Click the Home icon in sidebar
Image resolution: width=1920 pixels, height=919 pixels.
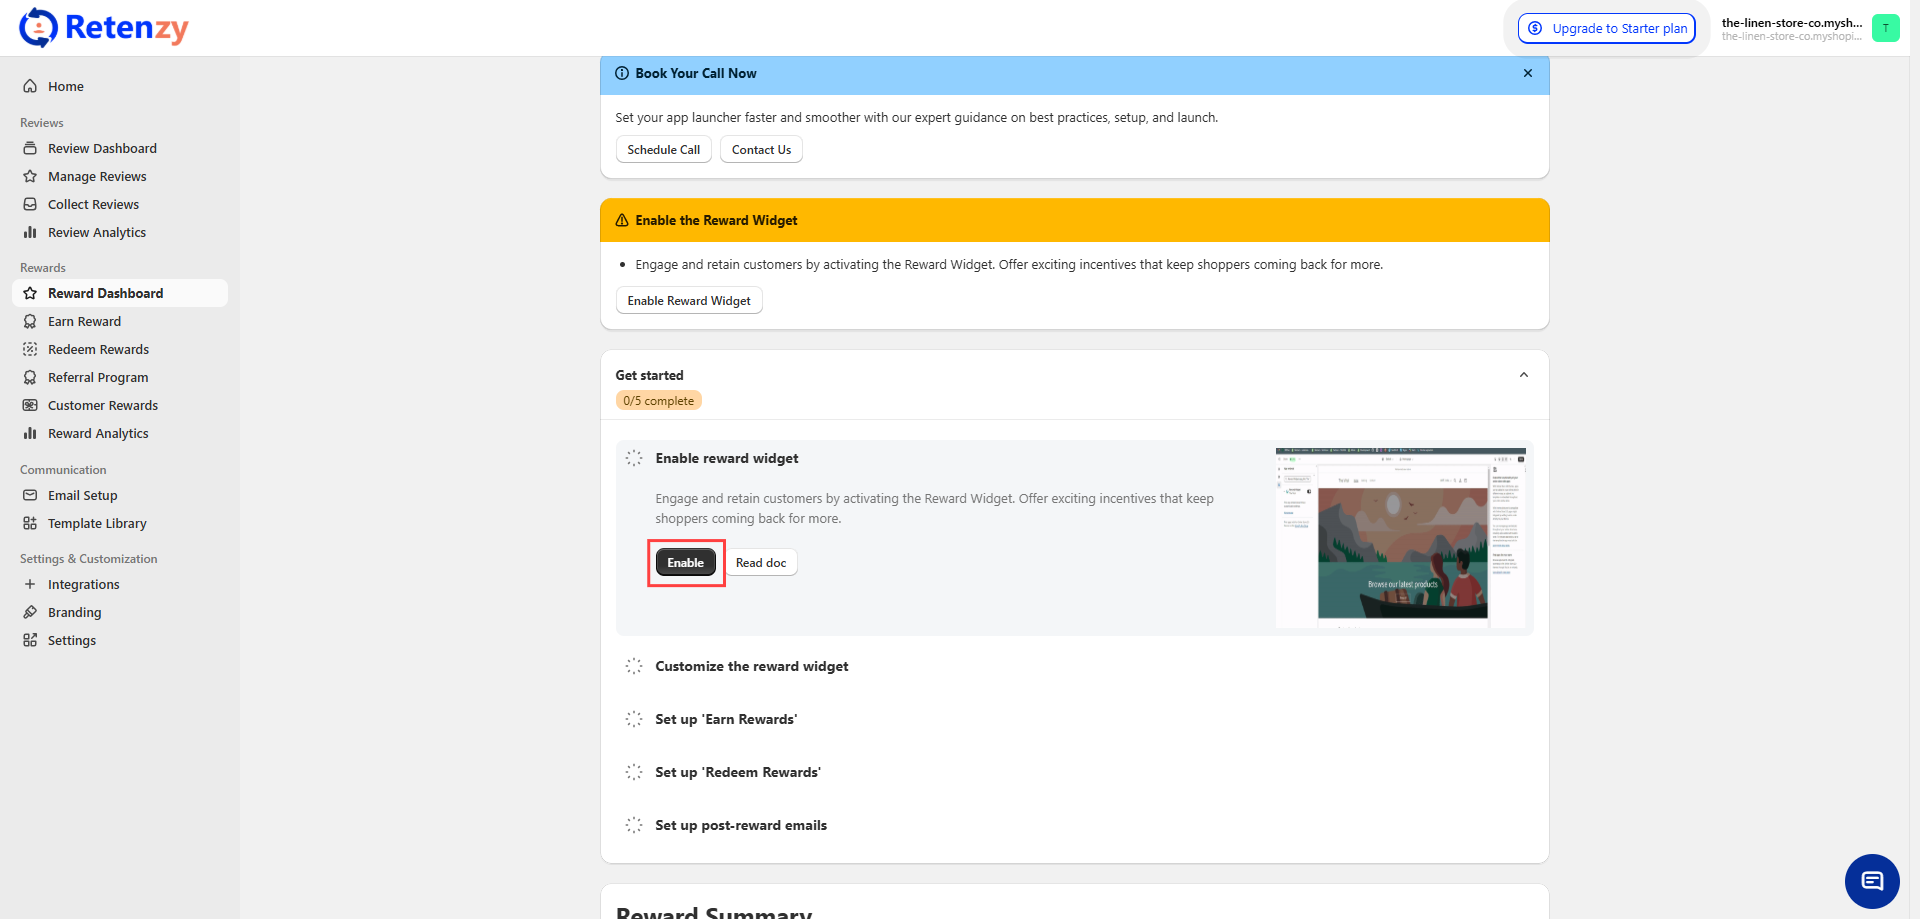[x=30, y=86]
